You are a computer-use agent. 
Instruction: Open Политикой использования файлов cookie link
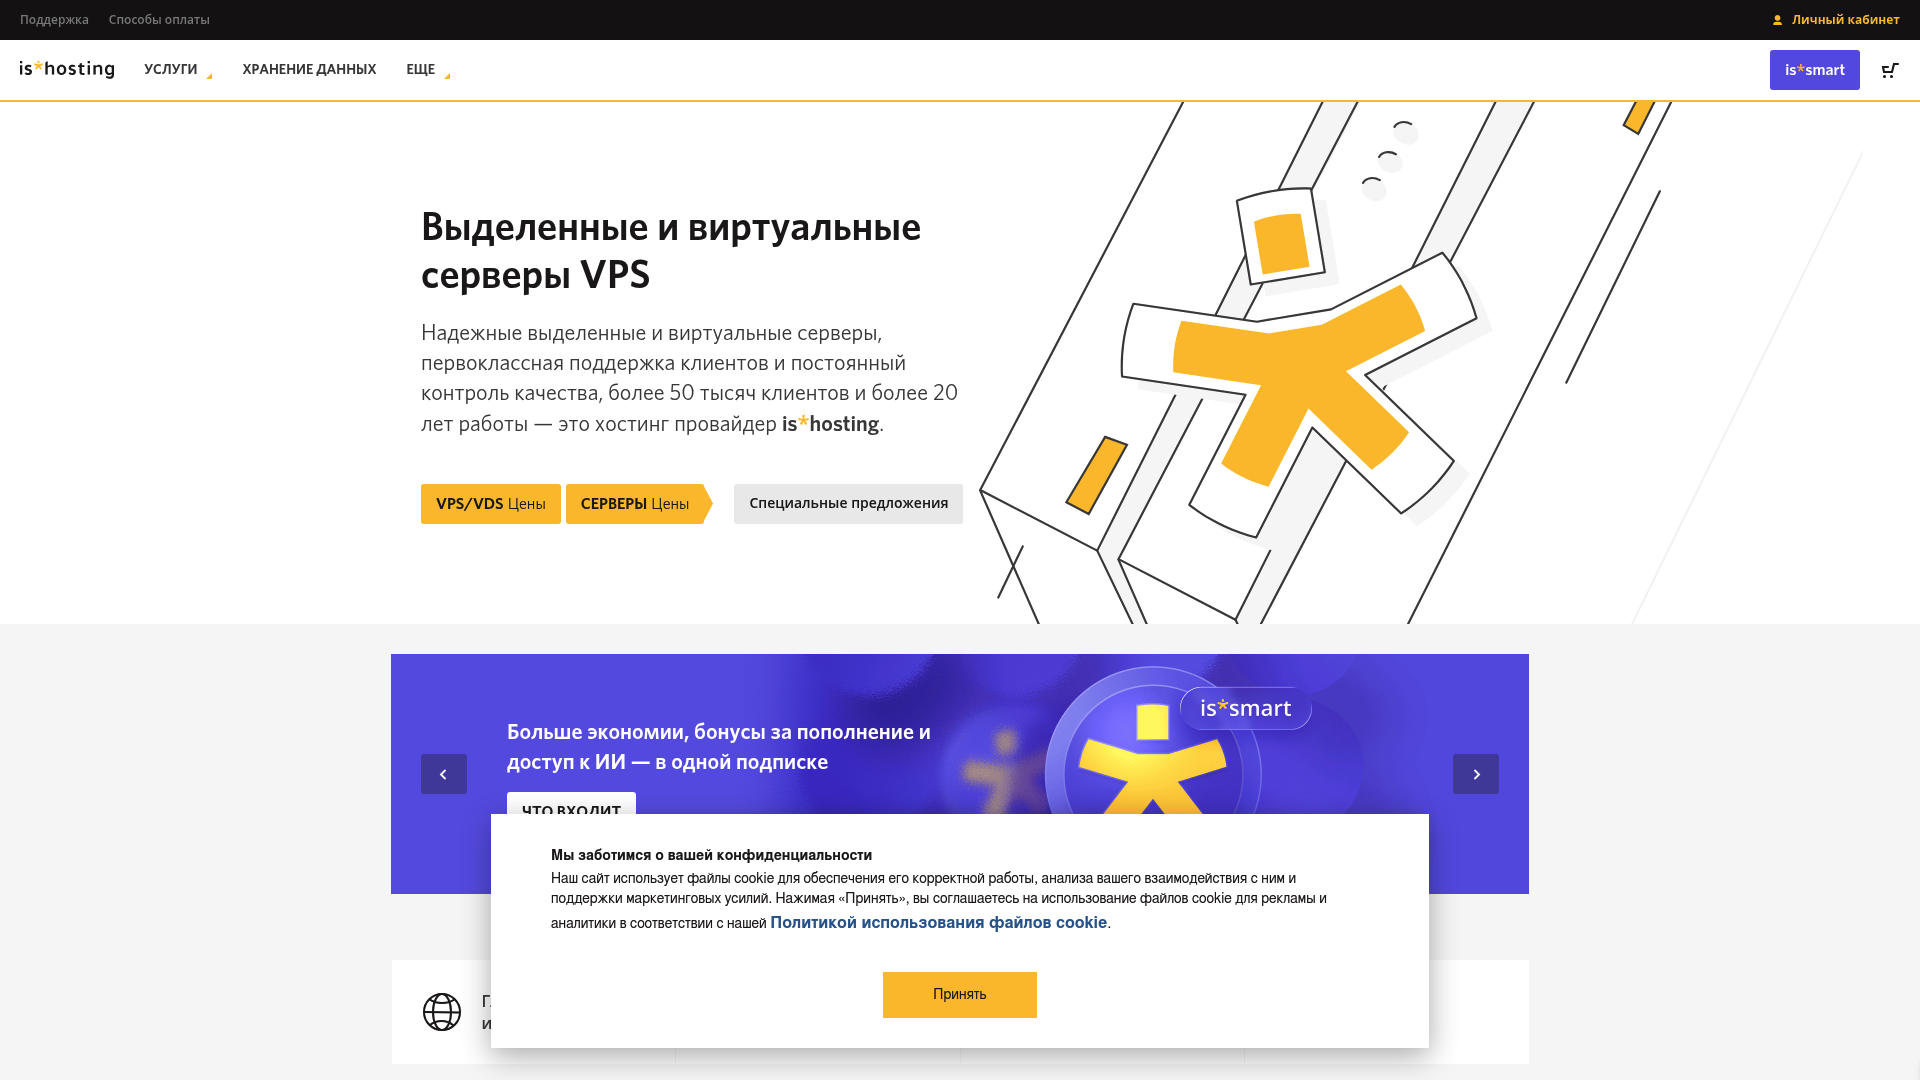[938, 923]
